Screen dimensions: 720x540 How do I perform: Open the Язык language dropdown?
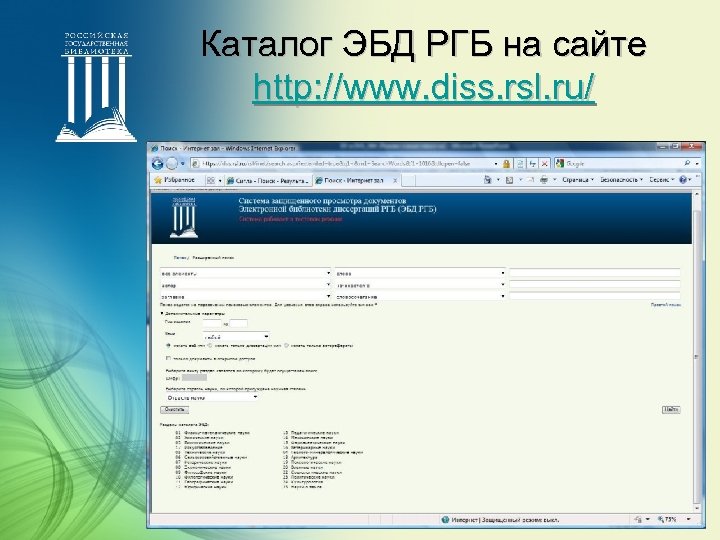click(x=236, y=337)
